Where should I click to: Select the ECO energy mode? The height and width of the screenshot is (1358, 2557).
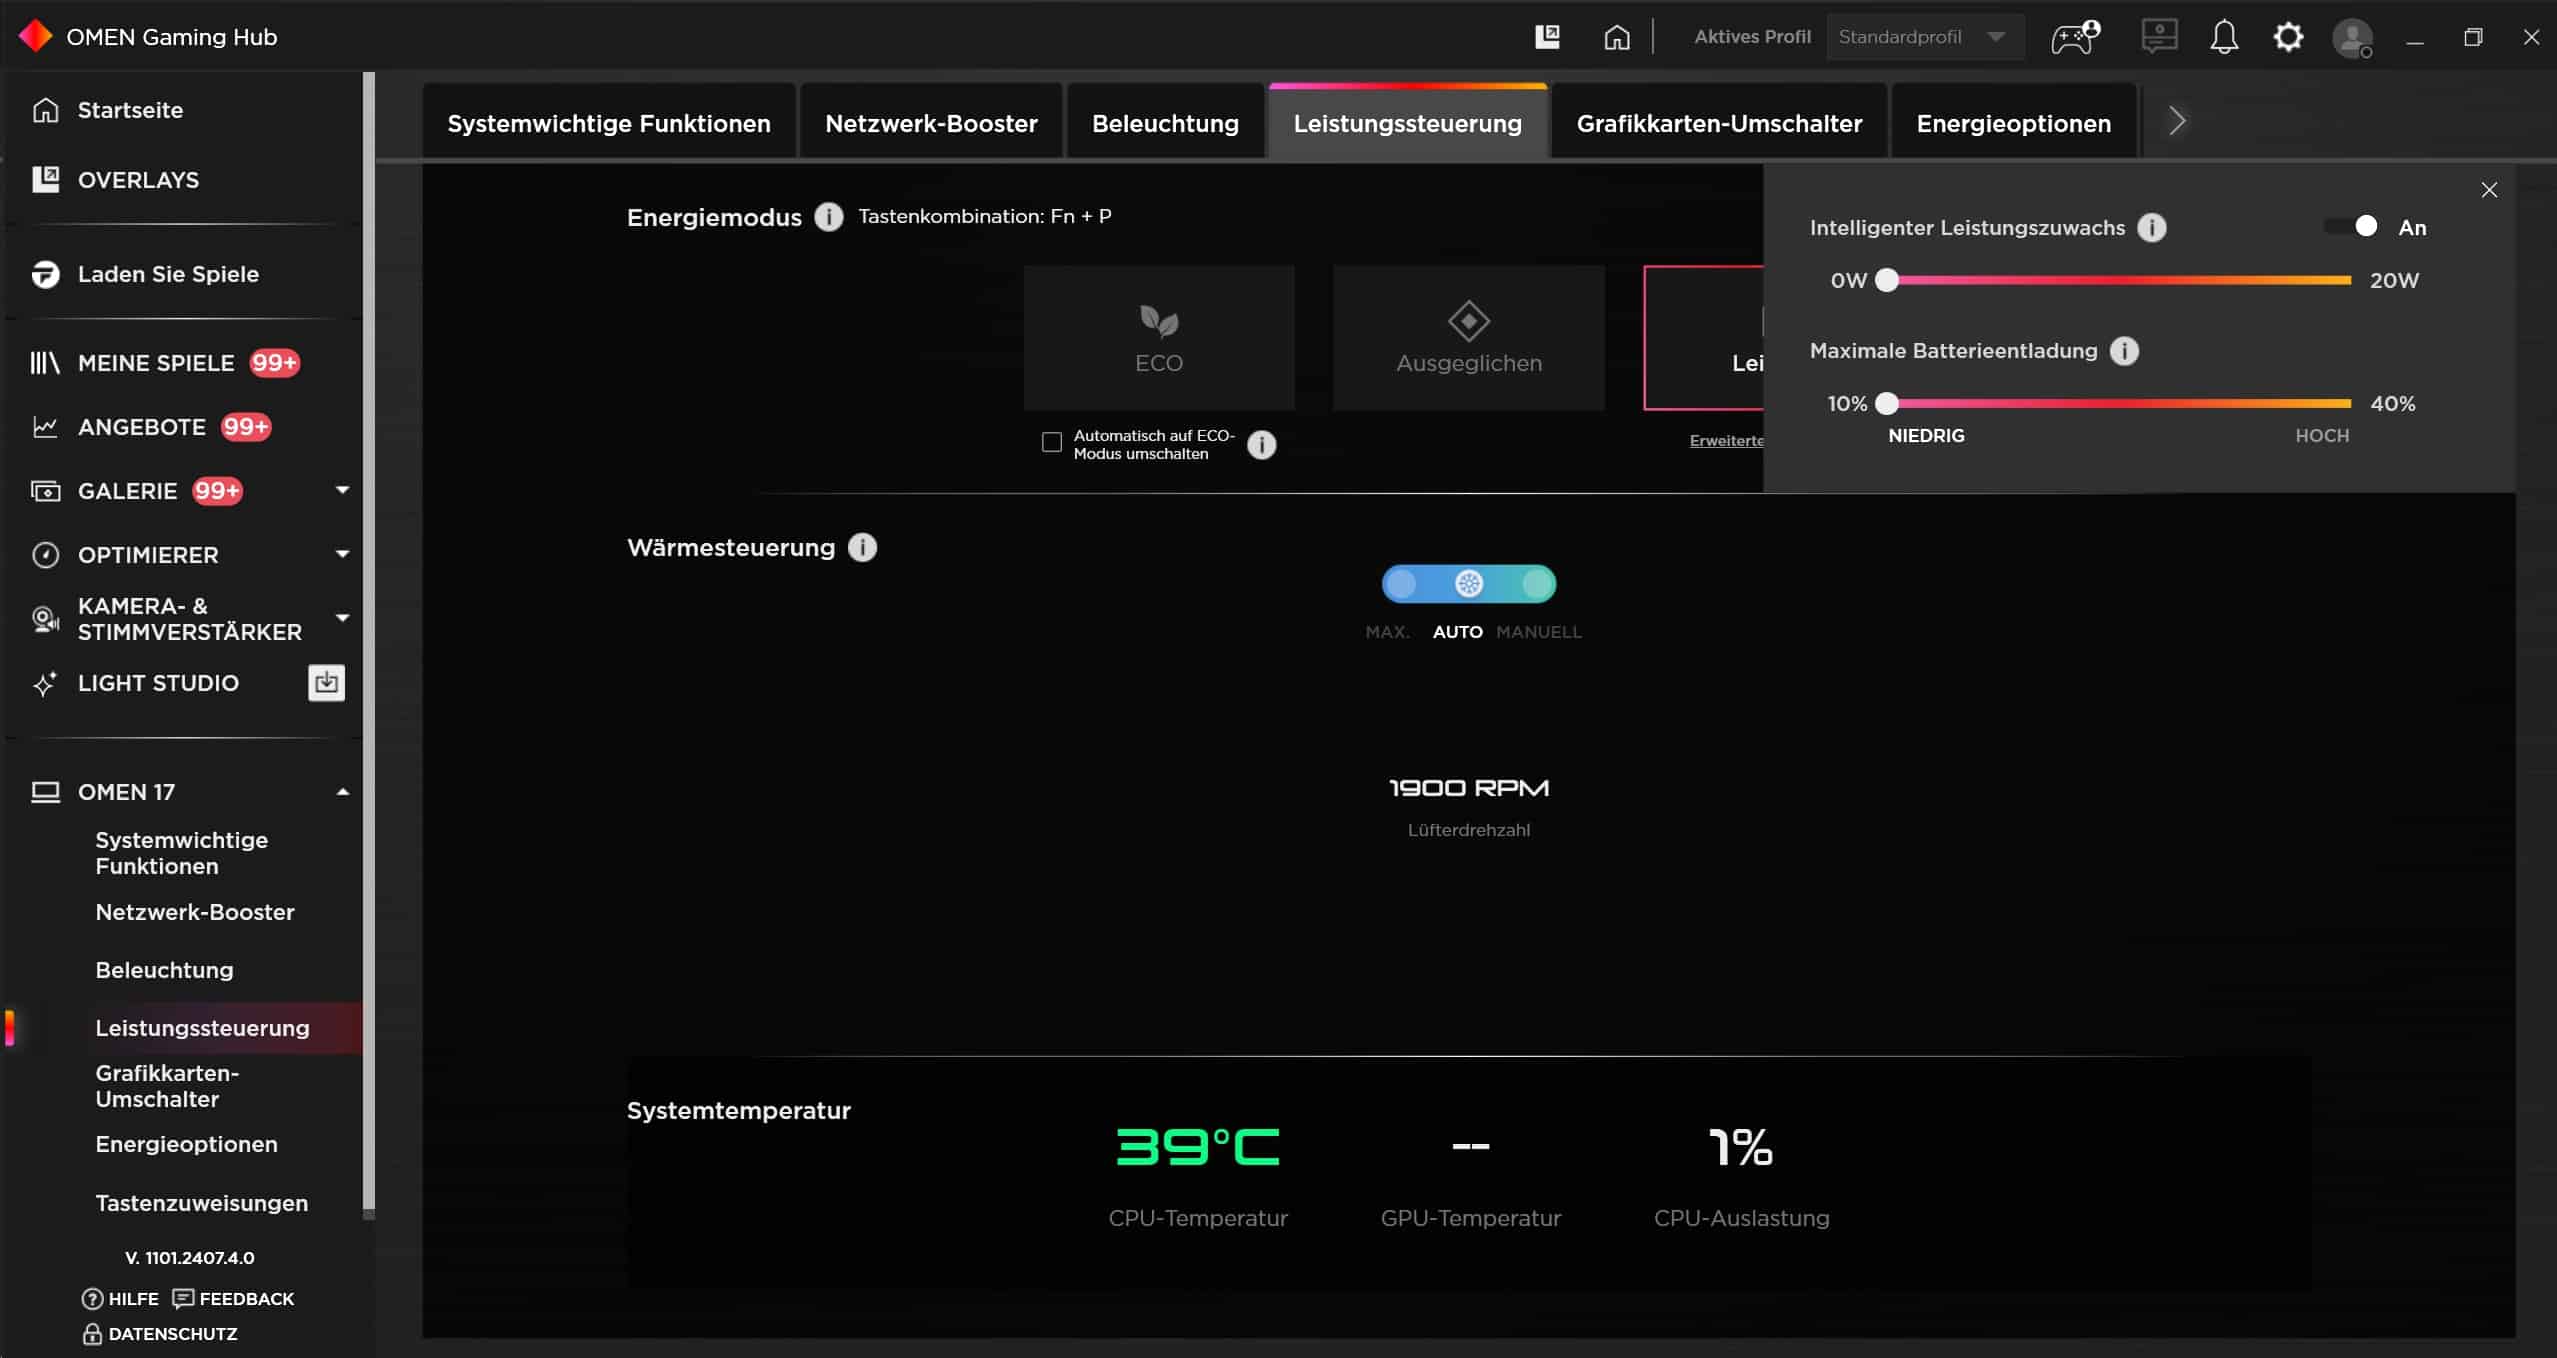click(x=1158, y=337)
